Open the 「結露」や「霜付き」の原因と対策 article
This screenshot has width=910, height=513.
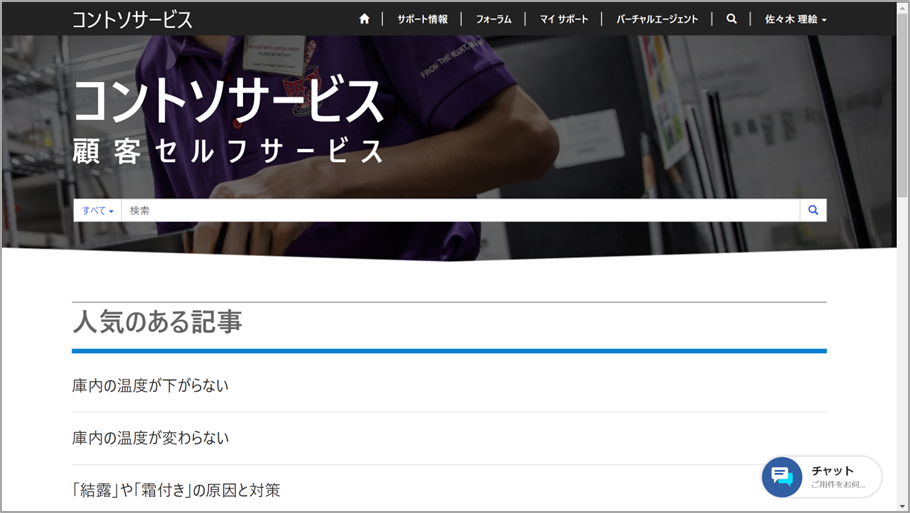[x=176, y=490]
